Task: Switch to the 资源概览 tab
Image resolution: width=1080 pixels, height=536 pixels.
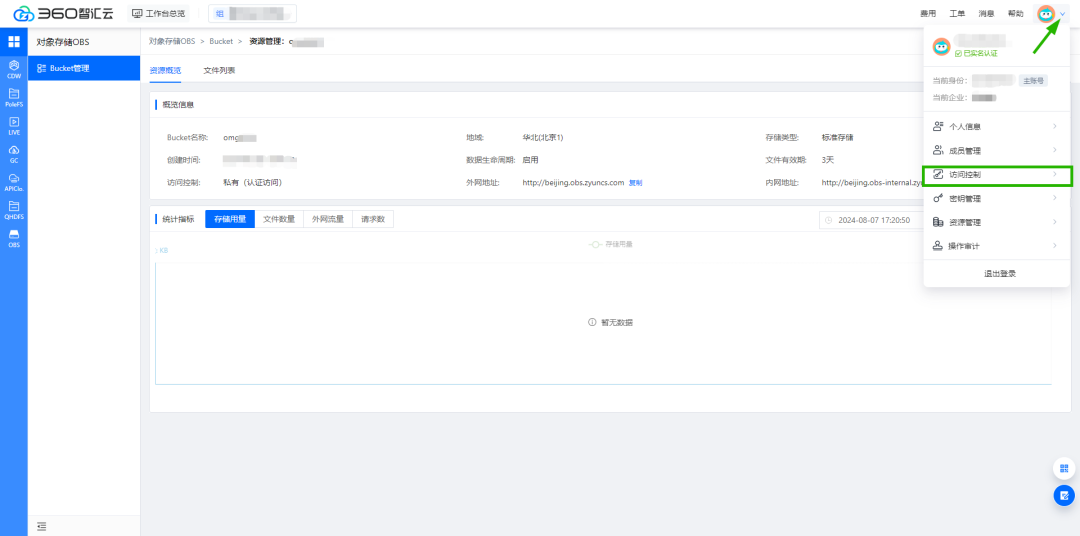Action: (x=165, y=70)
